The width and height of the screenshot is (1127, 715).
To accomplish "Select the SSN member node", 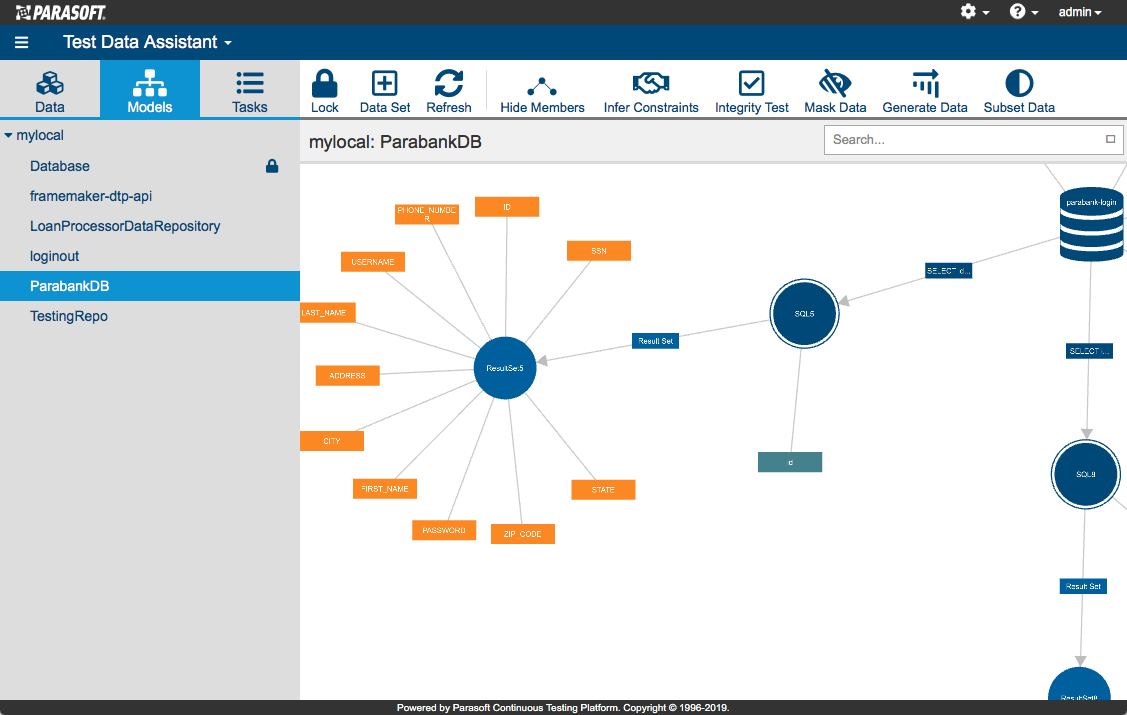I will tap(599, 251).
